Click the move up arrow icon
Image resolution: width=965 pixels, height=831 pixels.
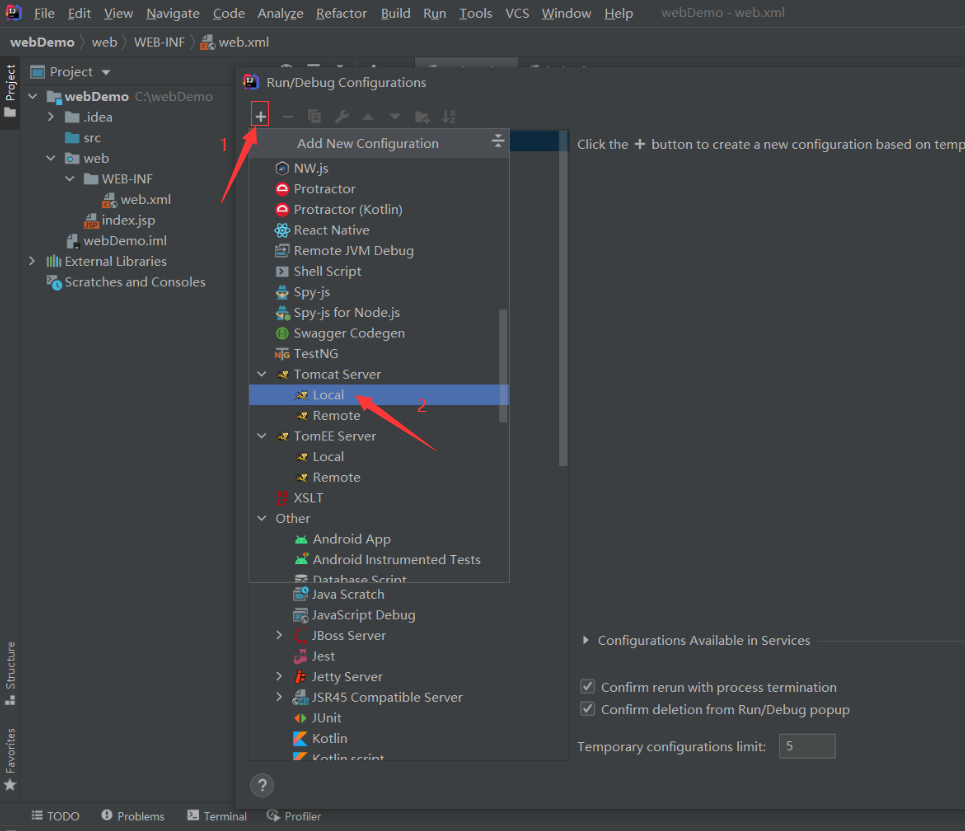pyautogui.click(x=368, y=116)
